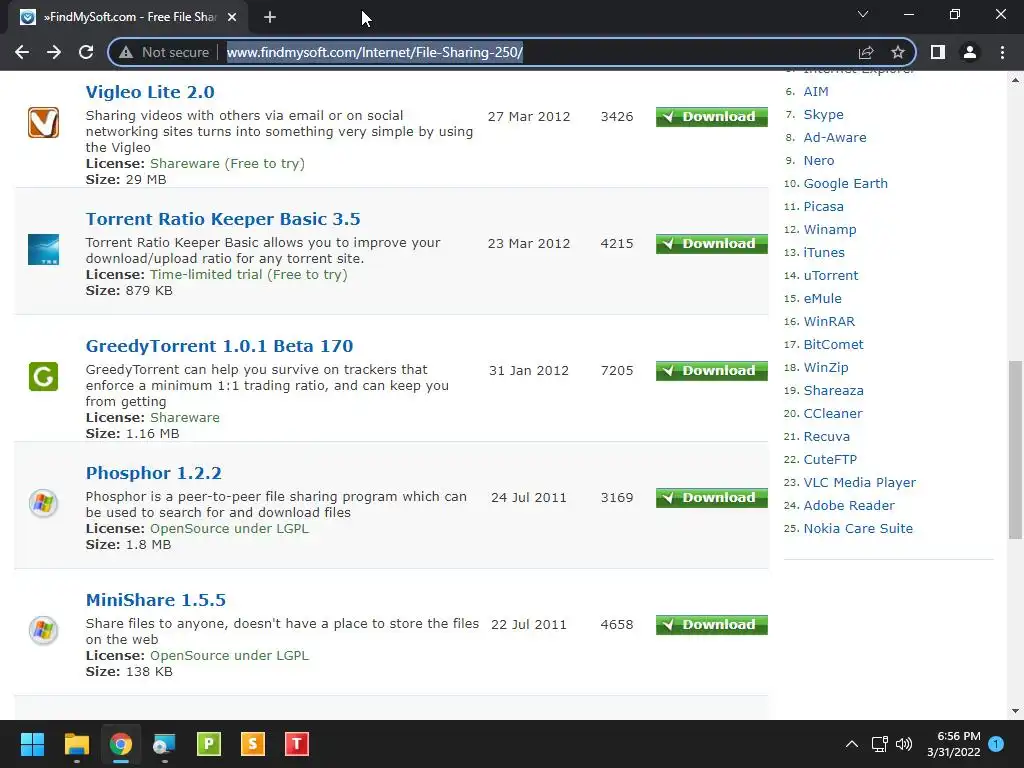
Task: Click the Chrome taskbar icon
Action: coord(121,744)
